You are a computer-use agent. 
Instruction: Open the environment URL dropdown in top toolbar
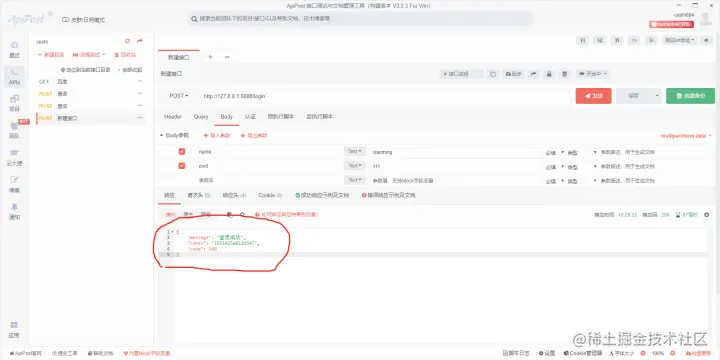[x=680, y=40]
